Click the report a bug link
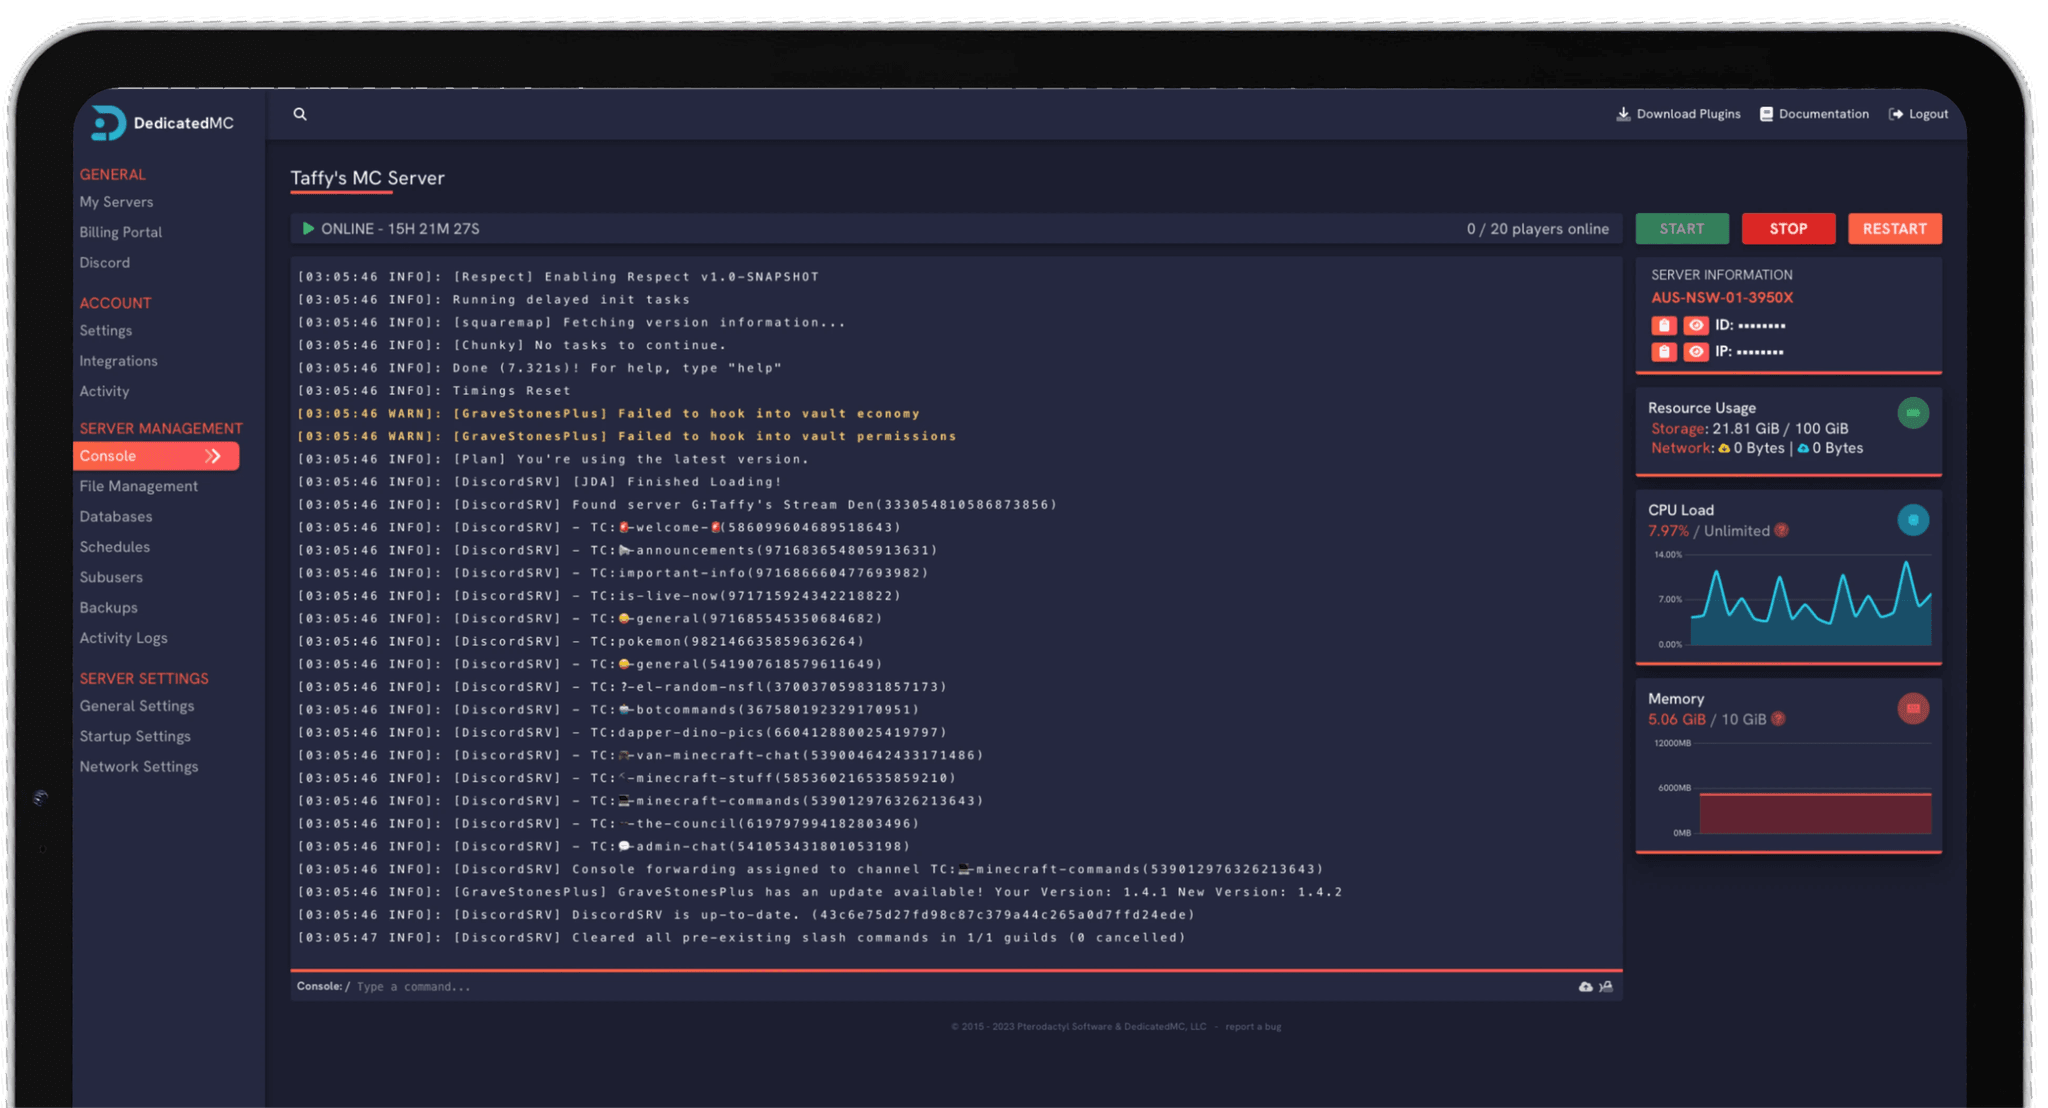This screenshot has width=2048, height=1108. pos(1253,1027)
